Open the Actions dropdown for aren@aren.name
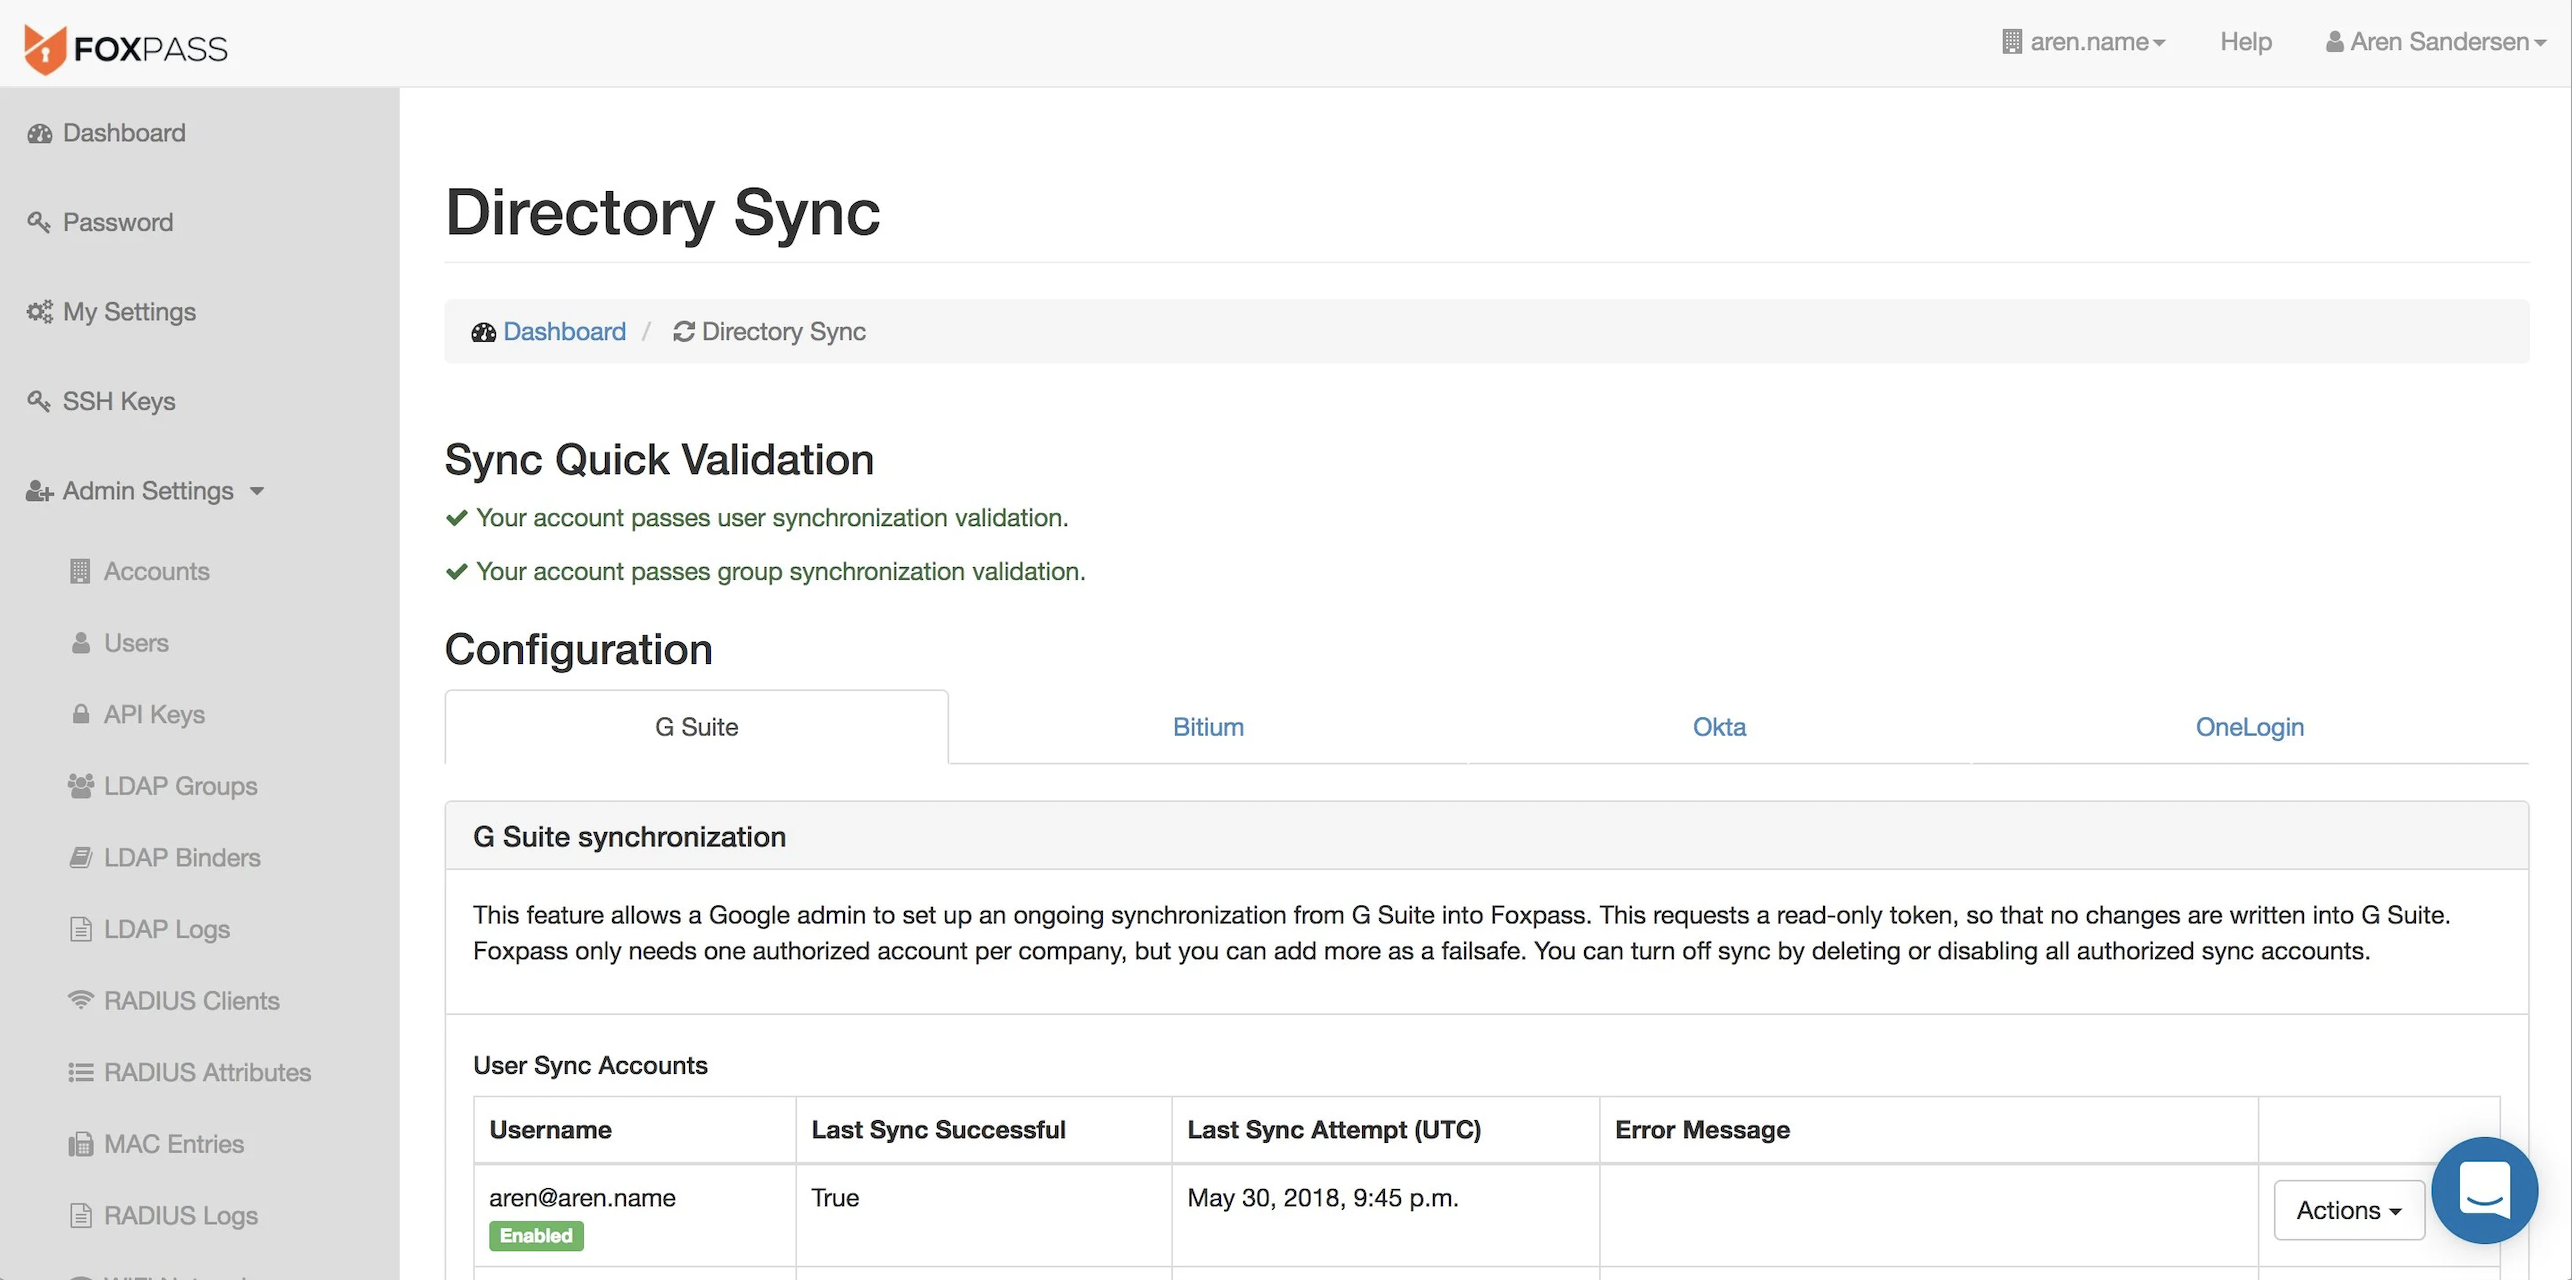This screenshot has width=2572, height=1280. [x=2347, y=1210]
